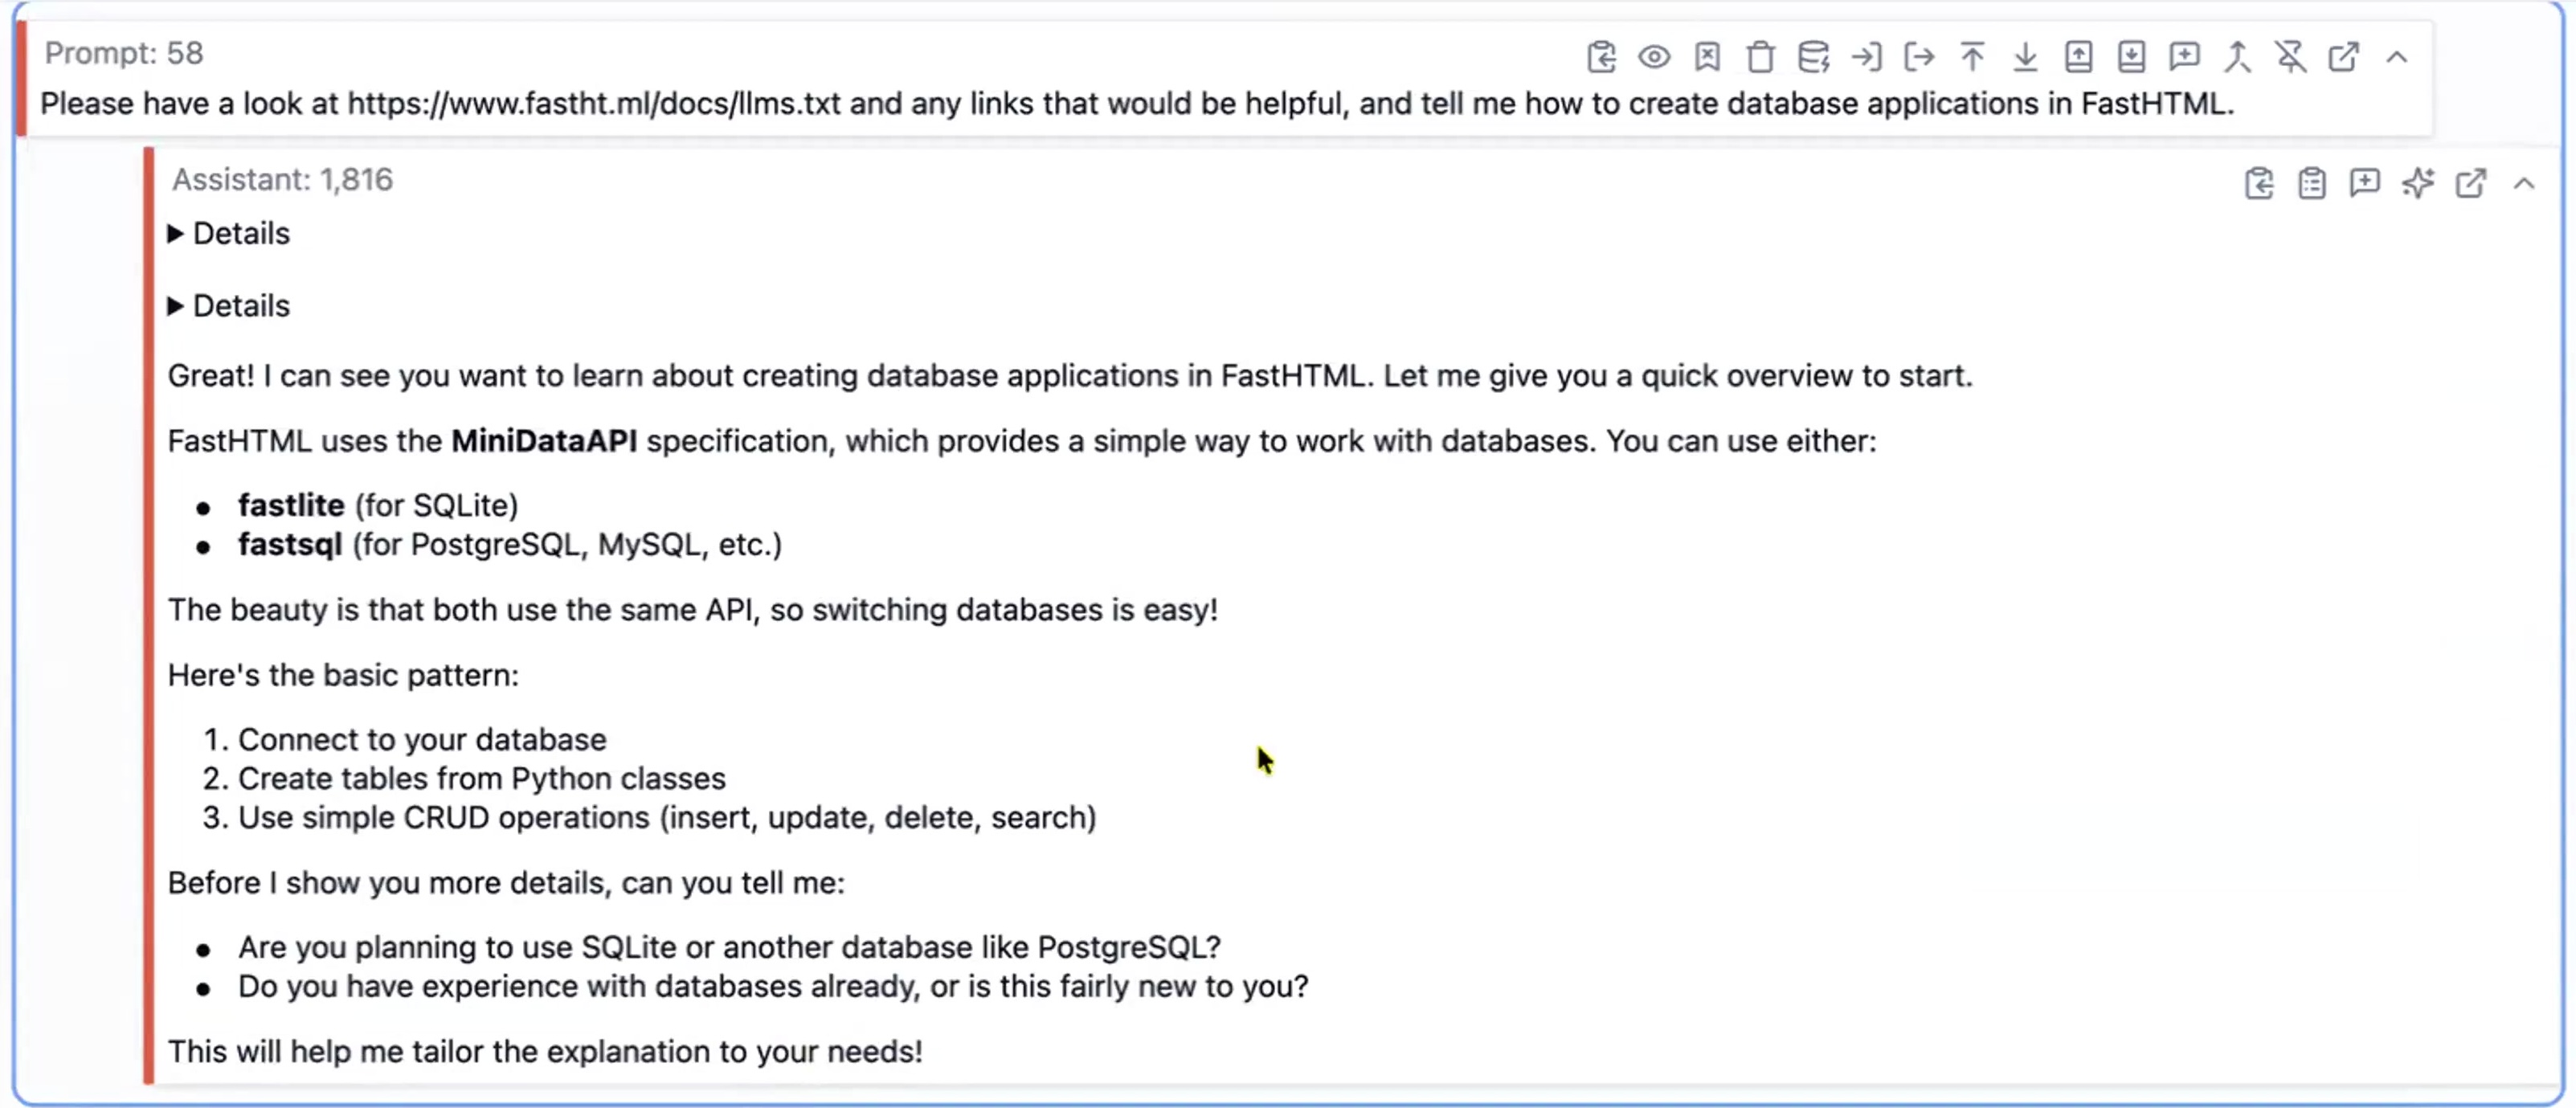Click the trash icon to delete prompt
Image resolution: width=2576 pixels, height=1108 pixels.
pyautogui.click(x=1760, y=57)
